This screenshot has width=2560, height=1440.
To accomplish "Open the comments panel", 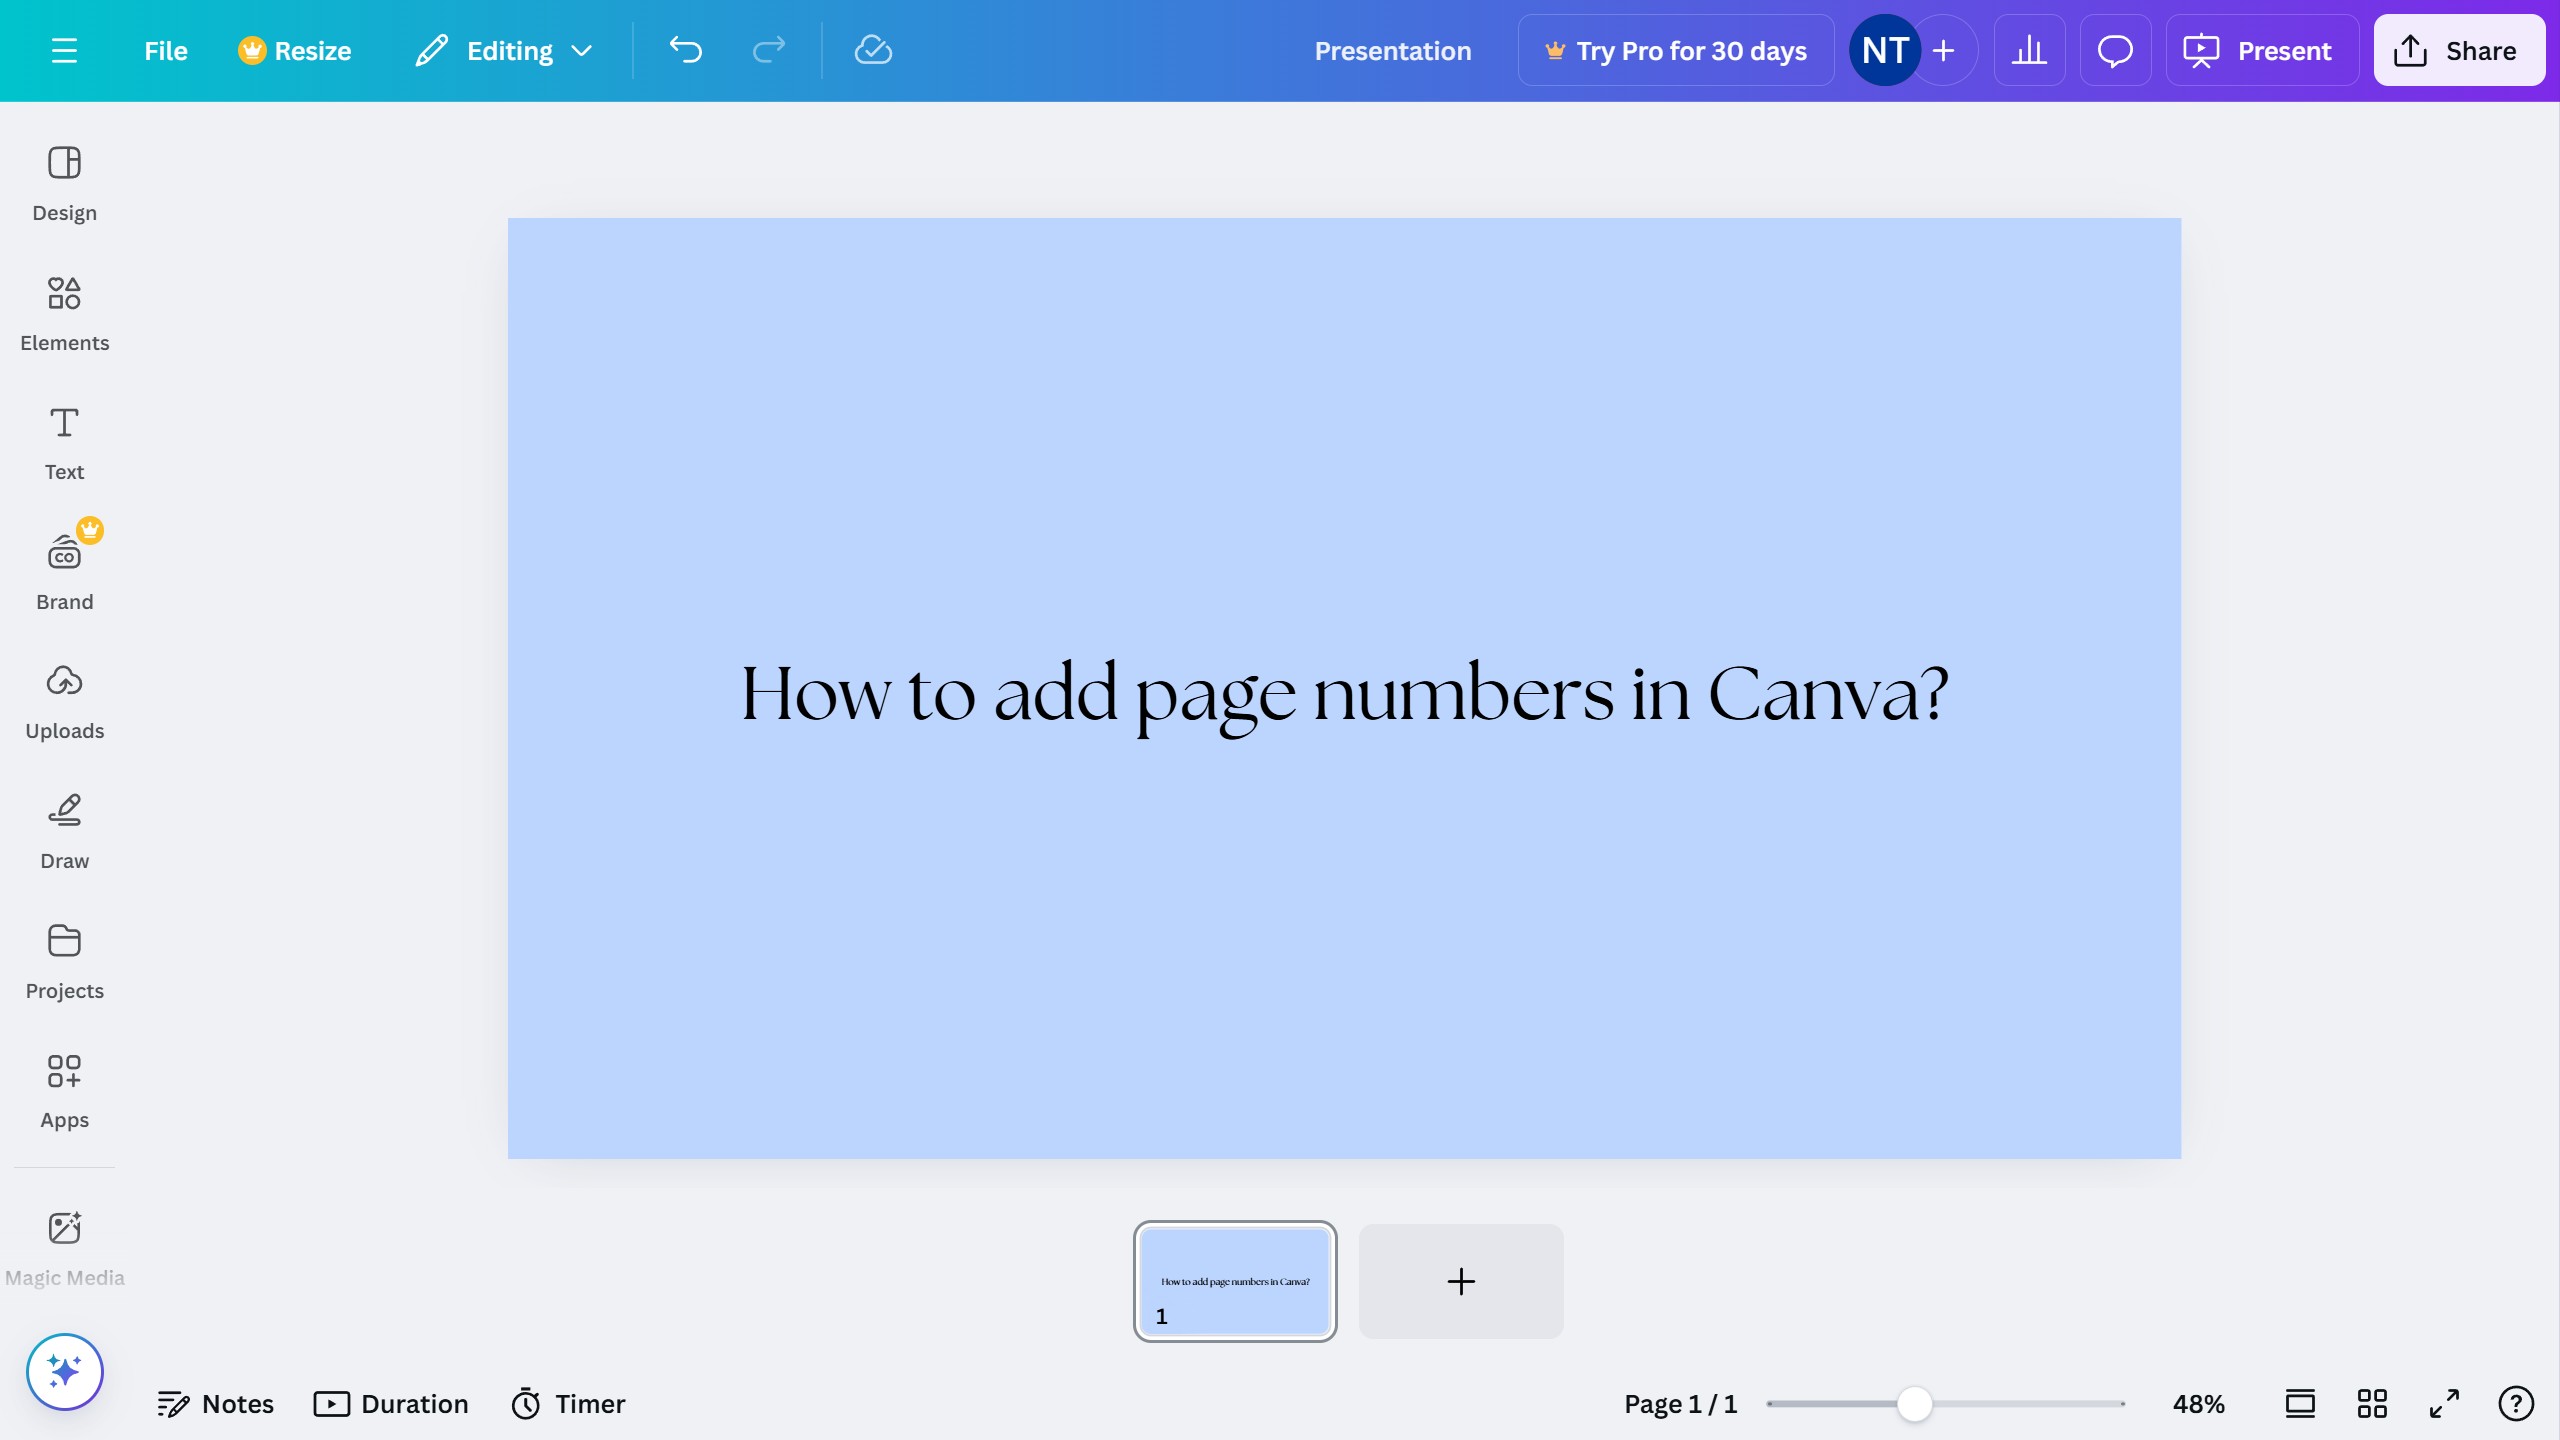I will tap(2114, 50).
